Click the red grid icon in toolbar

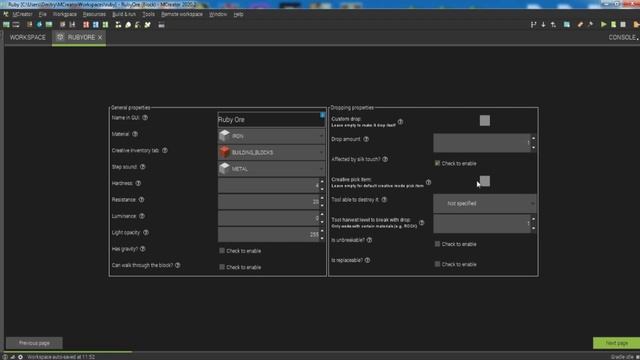[86, 24]
